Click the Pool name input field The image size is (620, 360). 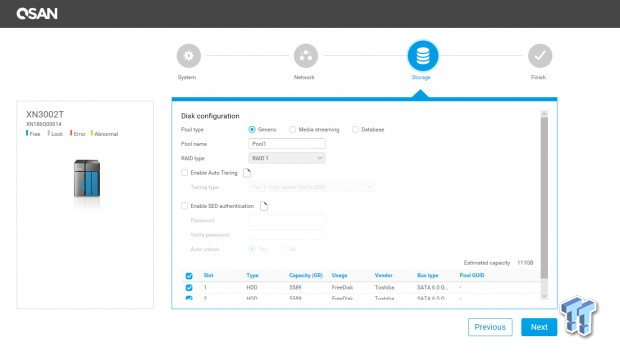tap(287, 144)
